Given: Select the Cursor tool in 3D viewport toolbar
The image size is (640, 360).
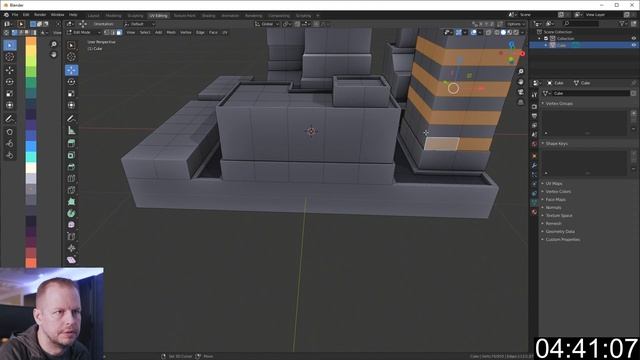Looking at the screenshot, I should coord(71,57).
